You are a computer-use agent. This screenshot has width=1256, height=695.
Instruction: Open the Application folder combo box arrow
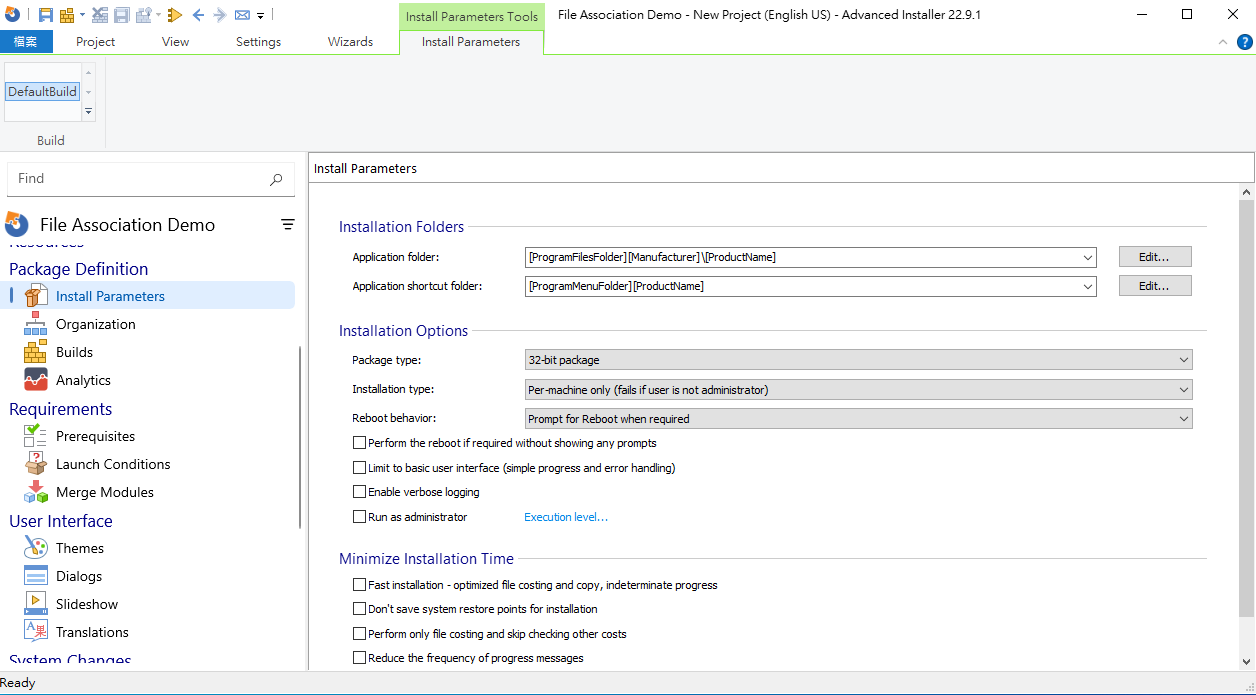pos(1088,258)
